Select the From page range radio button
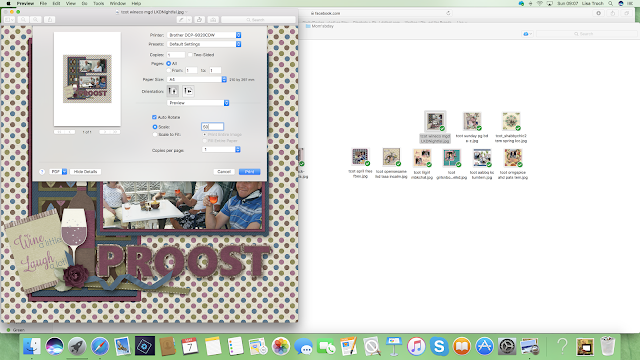Viewport: 640px width, 360px height. click(169, 71)
